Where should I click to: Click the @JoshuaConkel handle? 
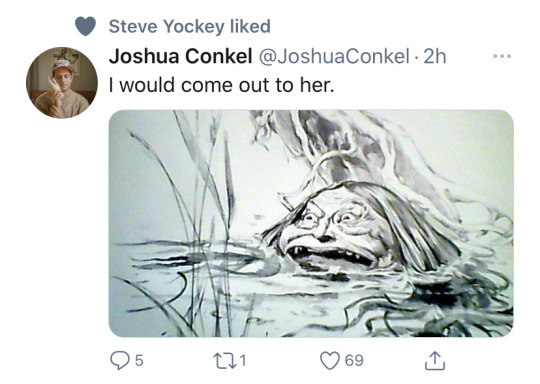334,56
